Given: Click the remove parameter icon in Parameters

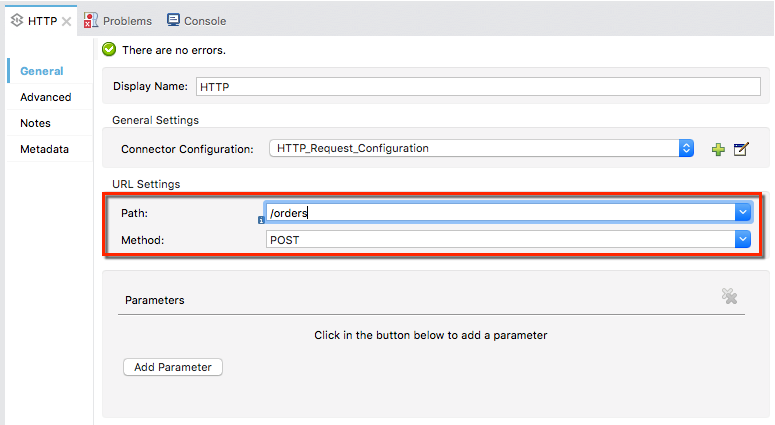Looking at the screenshot, I should (x=729, y=296).
